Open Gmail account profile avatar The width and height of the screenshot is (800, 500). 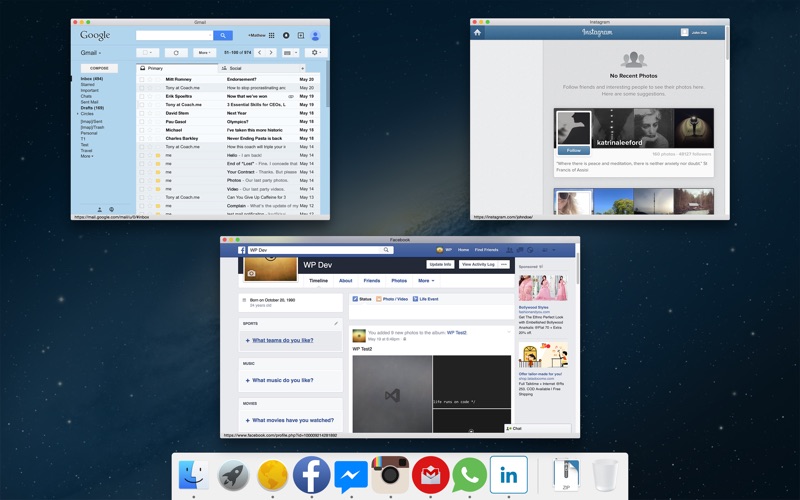click(x=315, y=36)
